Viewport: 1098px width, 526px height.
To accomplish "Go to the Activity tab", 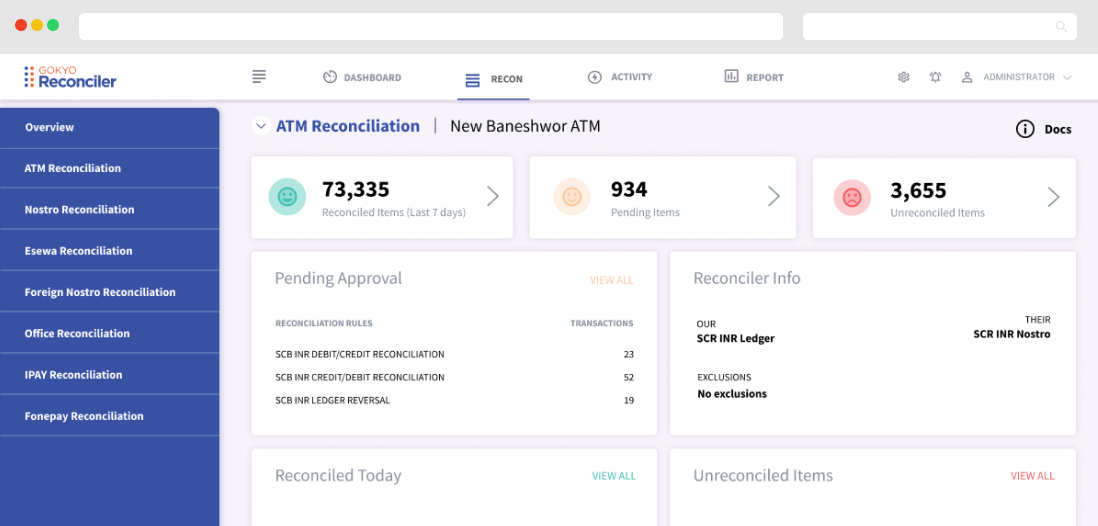I will (x=620, y=77).
